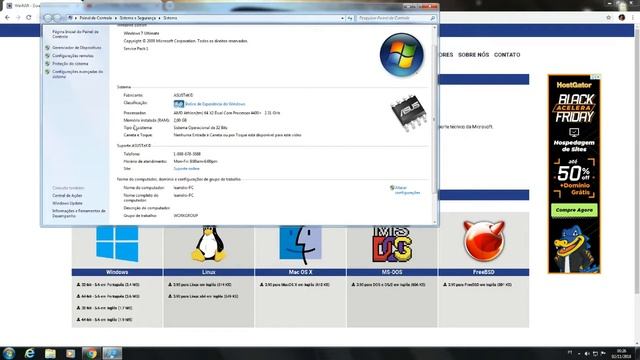Open Central de Ações link
This screenshot has width=640, height=360.
[67, 196]
